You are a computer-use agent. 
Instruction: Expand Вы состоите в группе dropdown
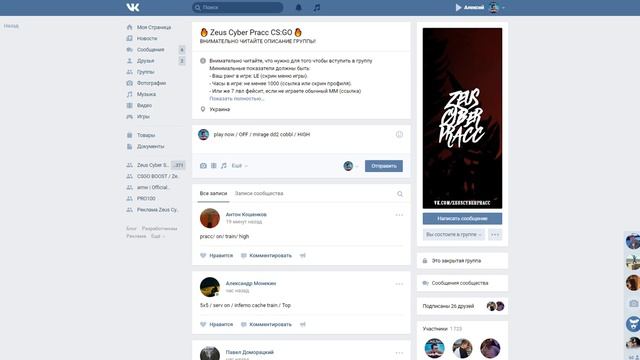(453, 235)
